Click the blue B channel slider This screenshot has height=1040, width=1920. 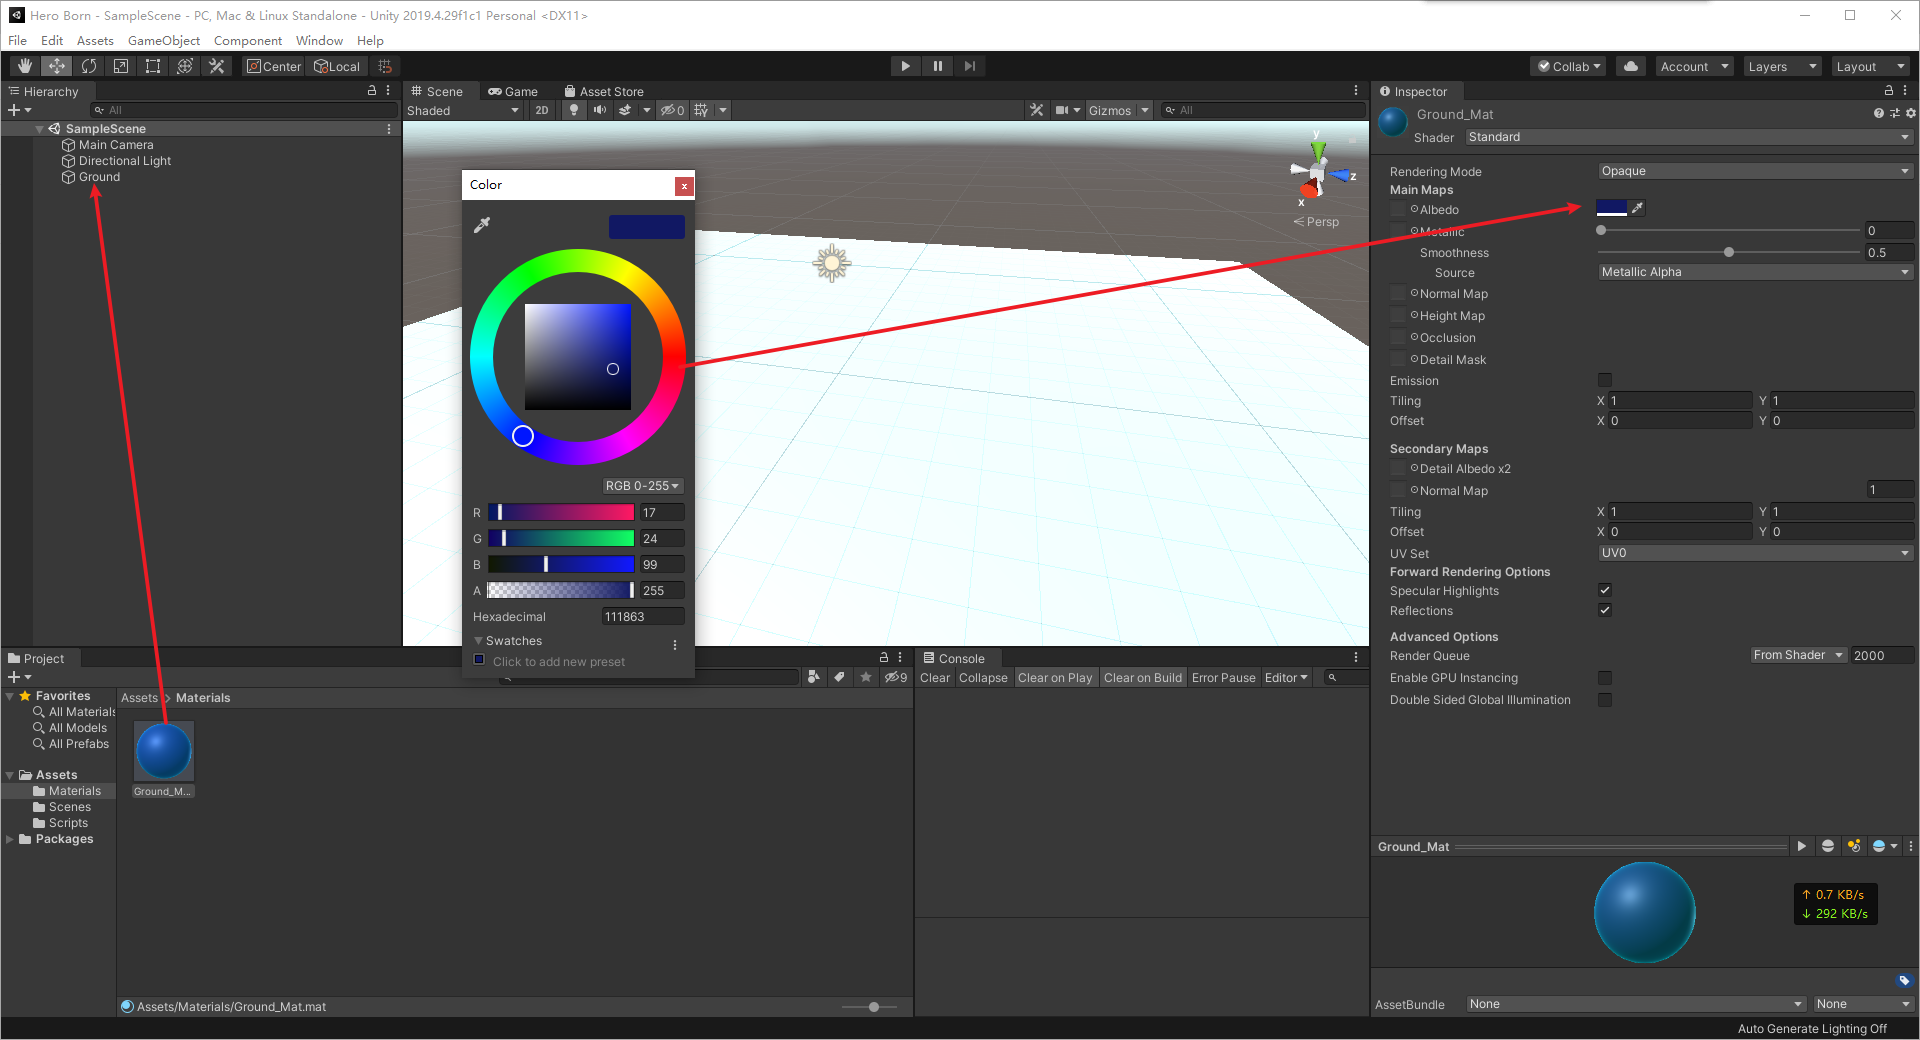pos(561,564)
